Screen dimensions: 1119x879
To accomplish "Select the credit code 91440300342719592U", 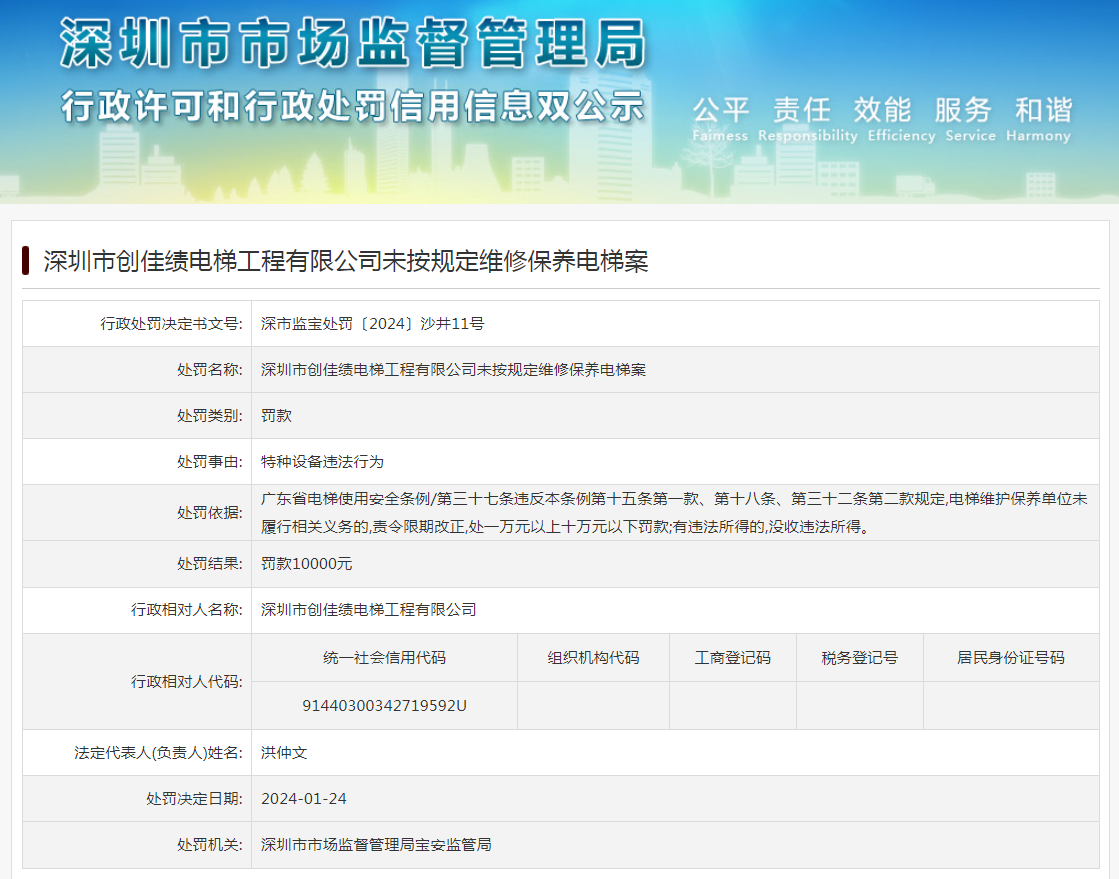I will click(384, 706).
